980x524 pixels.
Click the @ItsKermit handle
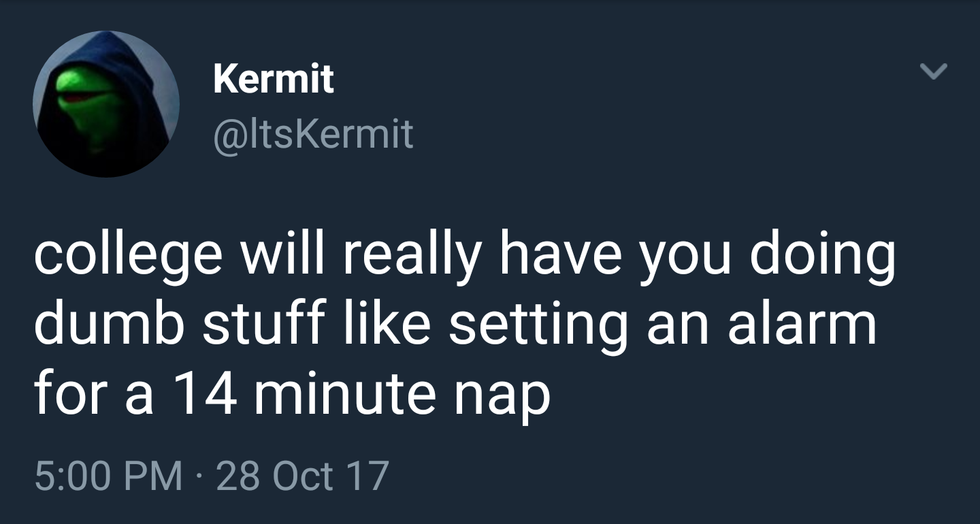tap(312, 134)
